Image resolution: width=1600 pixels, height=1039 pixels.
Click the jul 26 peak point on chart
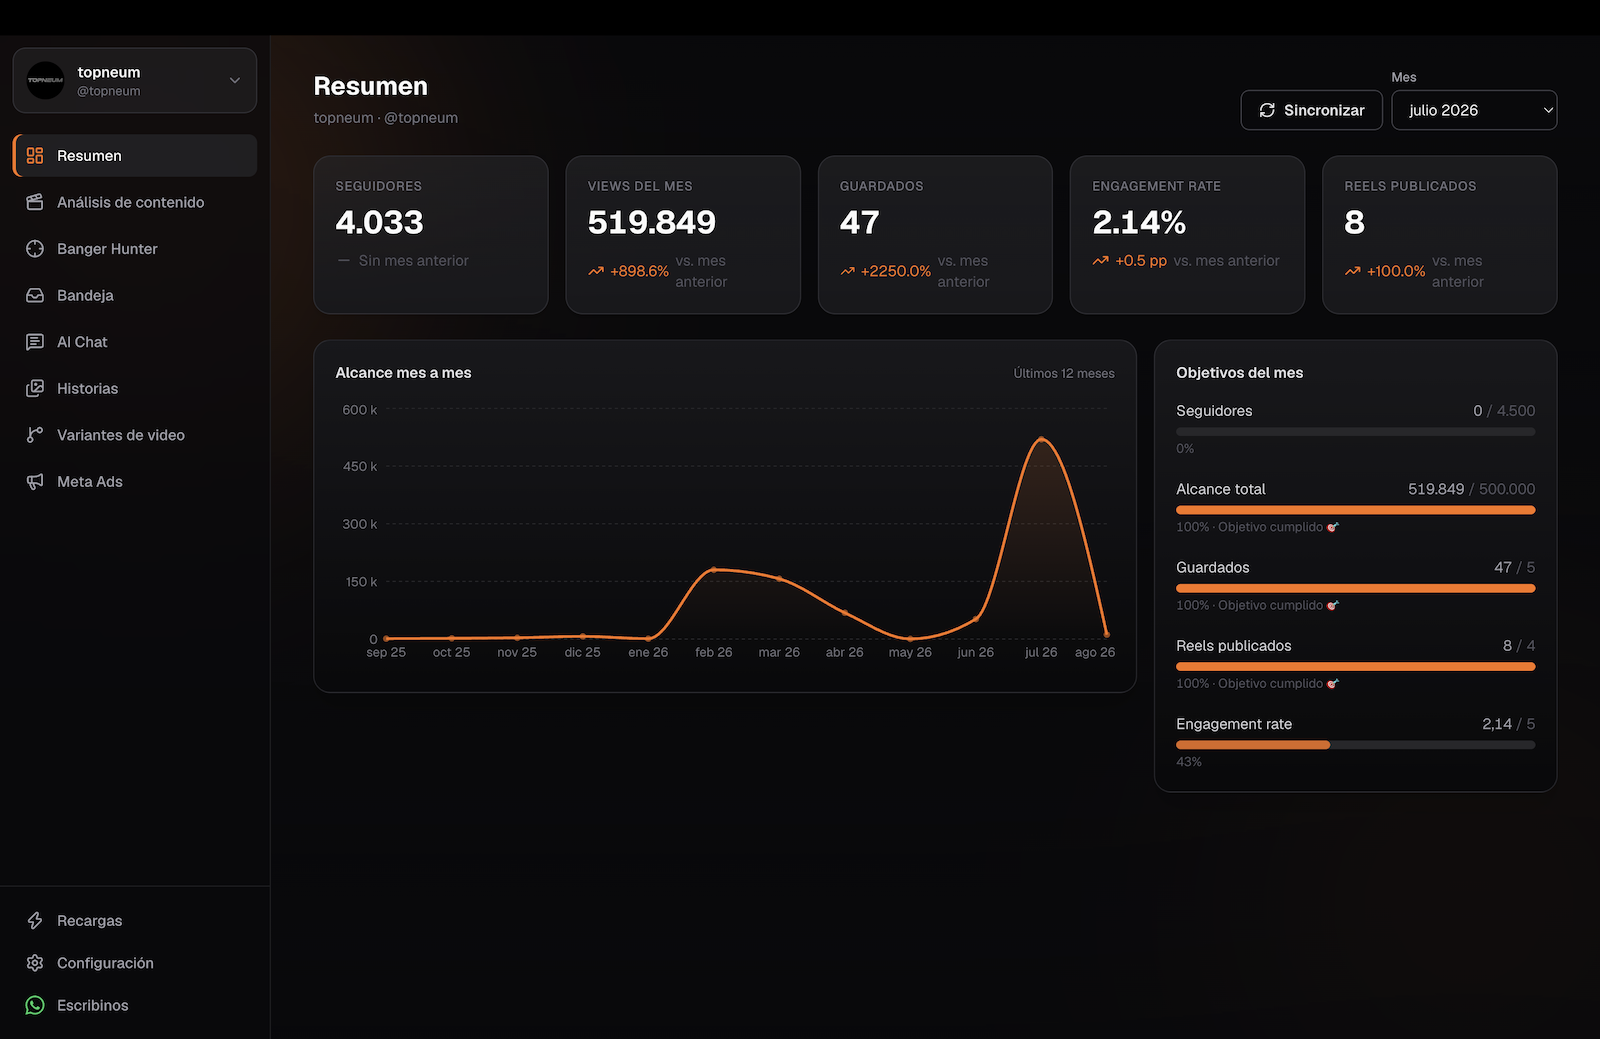coord(1041,440)
